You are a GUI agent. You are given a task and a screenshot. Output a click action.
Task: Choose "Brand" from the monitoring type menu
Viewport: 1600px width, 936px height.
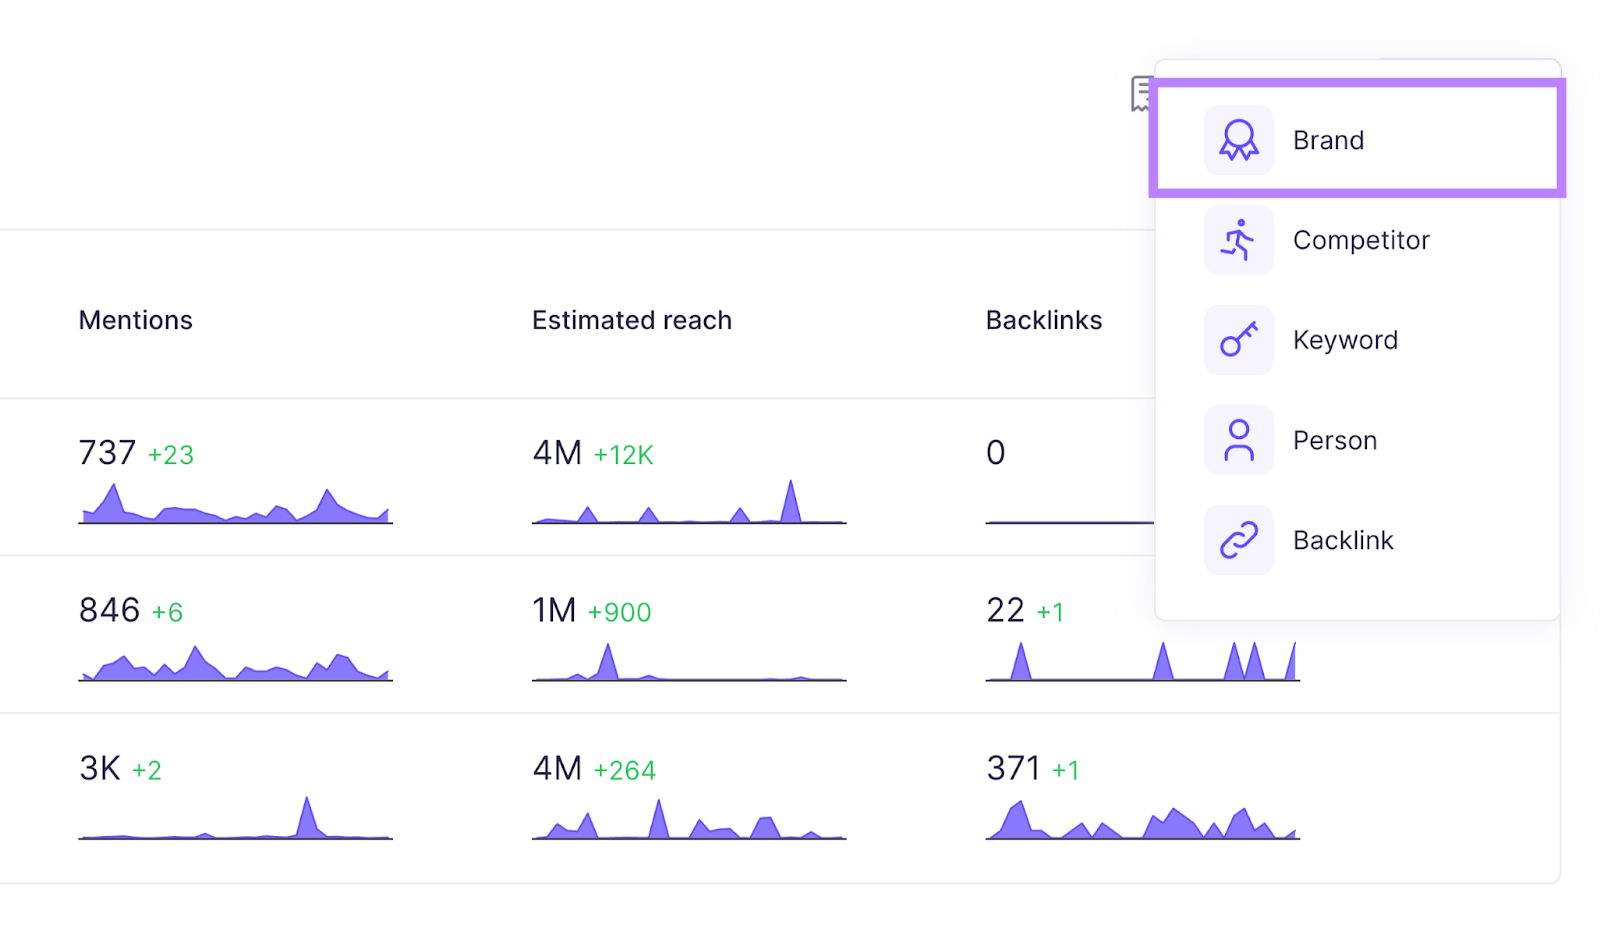[1328, 139]
